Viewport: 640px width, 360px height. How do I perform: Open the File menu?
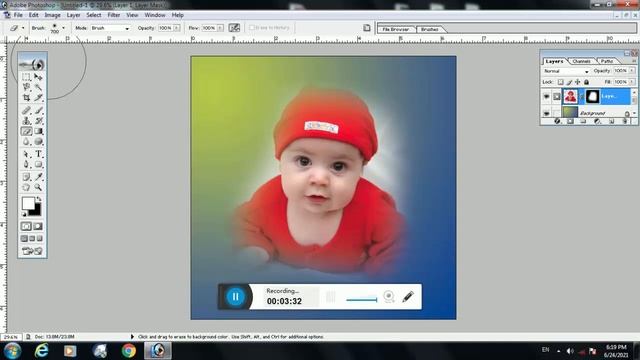(x=18, y=15)
